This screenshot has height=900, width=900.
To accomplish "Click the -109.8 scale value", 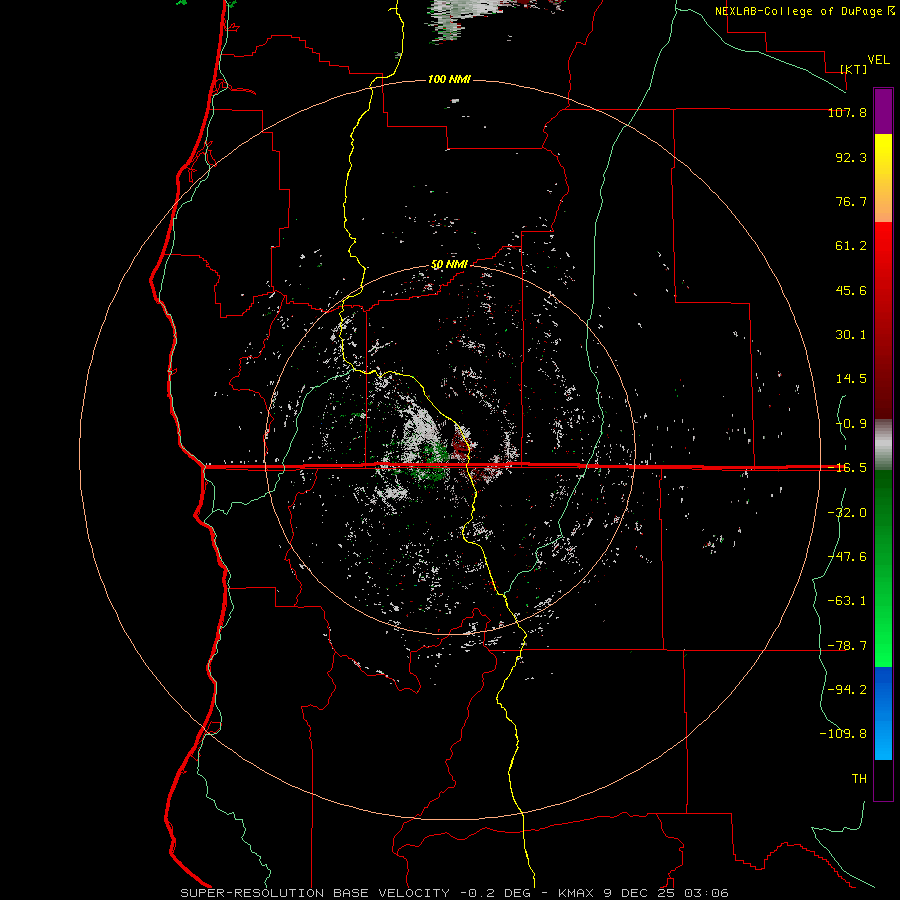I will (843, 734).
